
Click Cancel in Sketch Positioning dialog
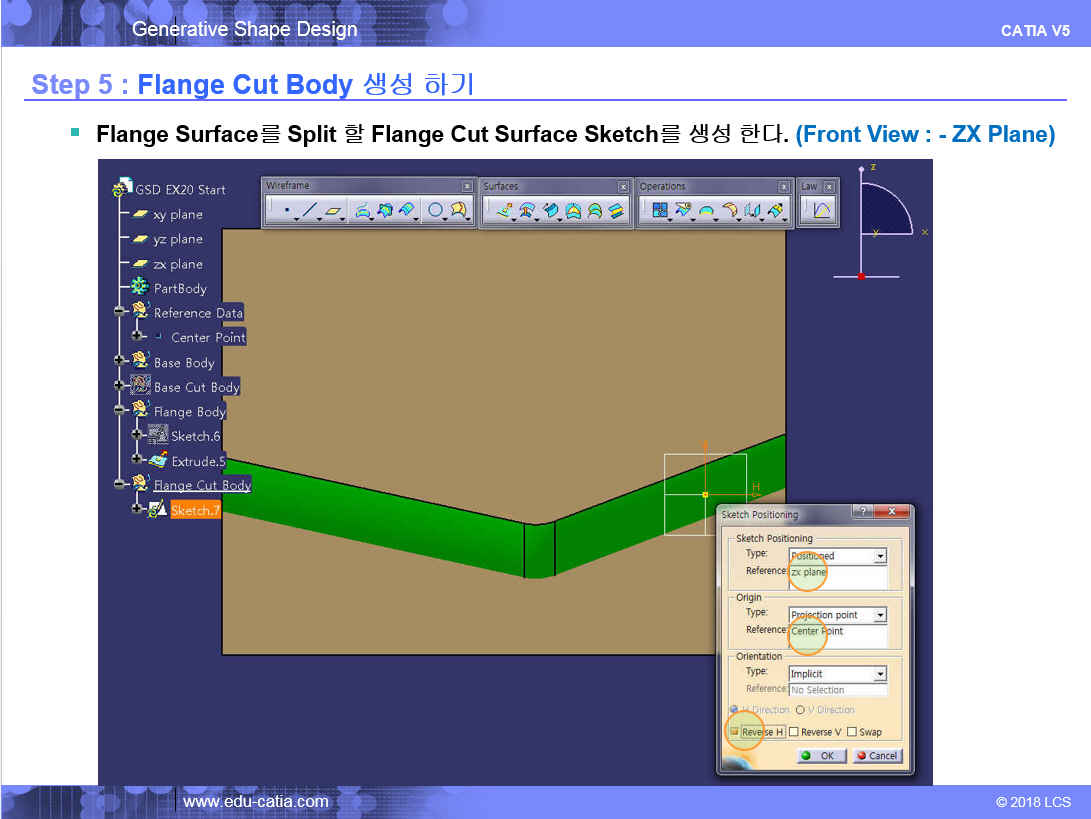click(x=877, y=756)
